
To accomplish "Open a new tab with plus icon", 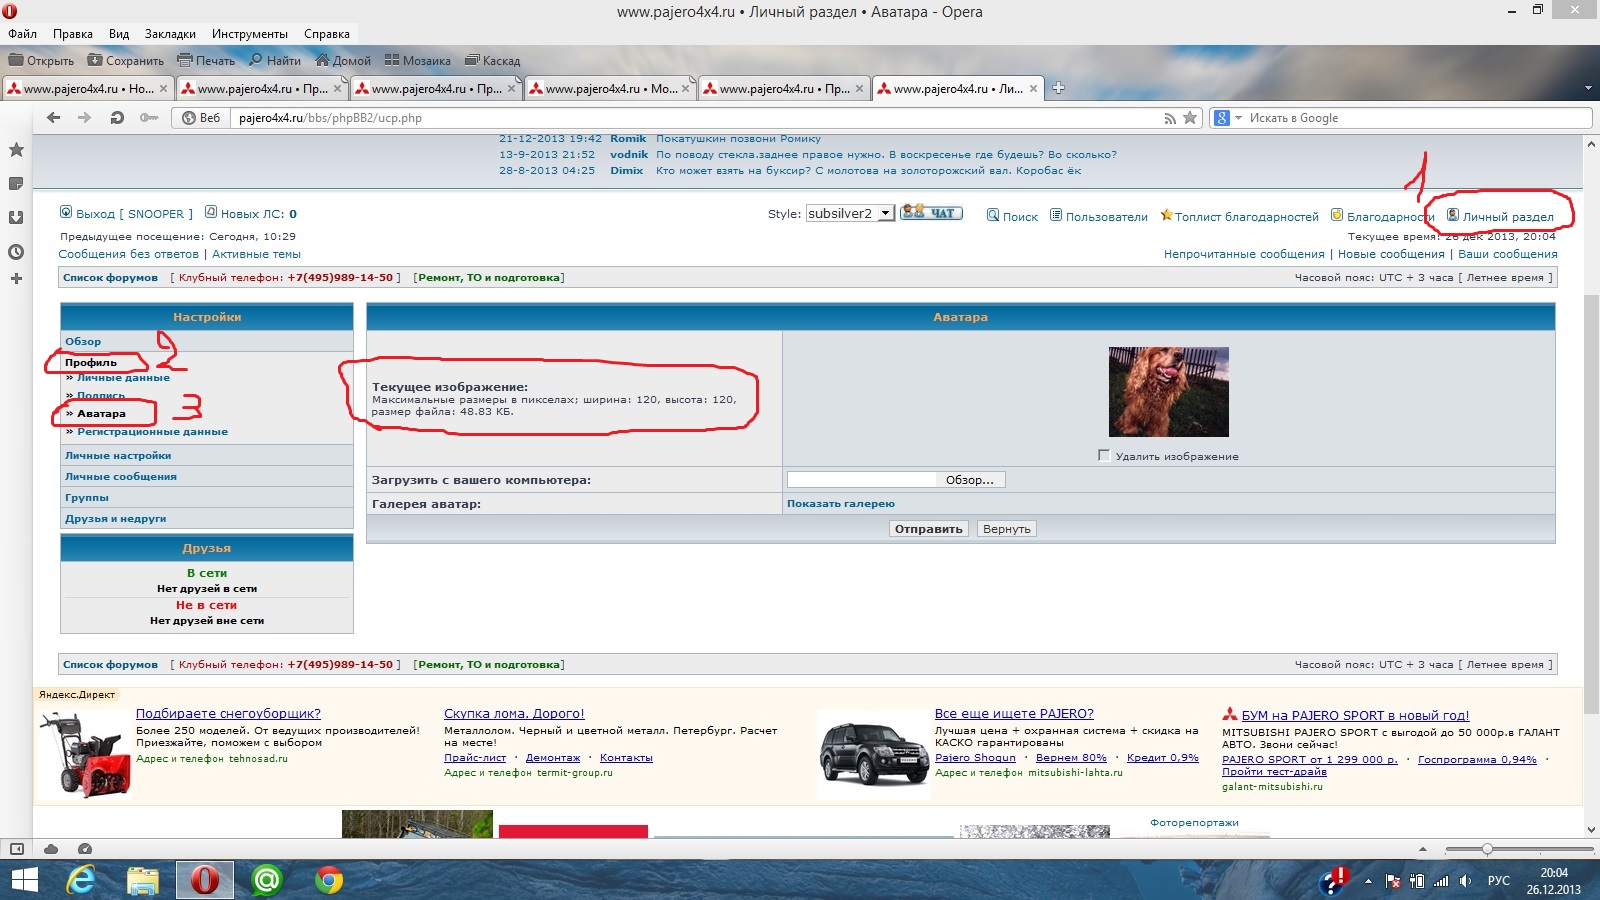I will [x=1058, y=88].
